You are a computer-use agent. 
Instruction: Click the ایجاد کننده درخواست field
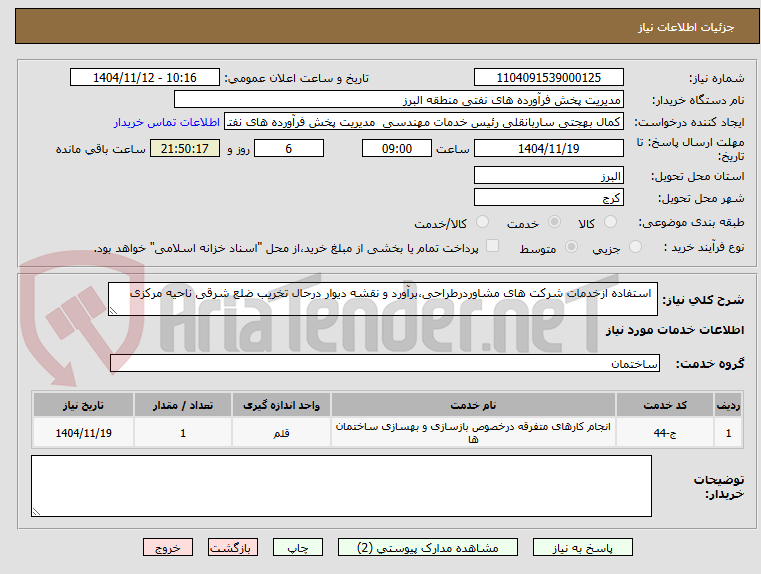[x=424, y=122]
